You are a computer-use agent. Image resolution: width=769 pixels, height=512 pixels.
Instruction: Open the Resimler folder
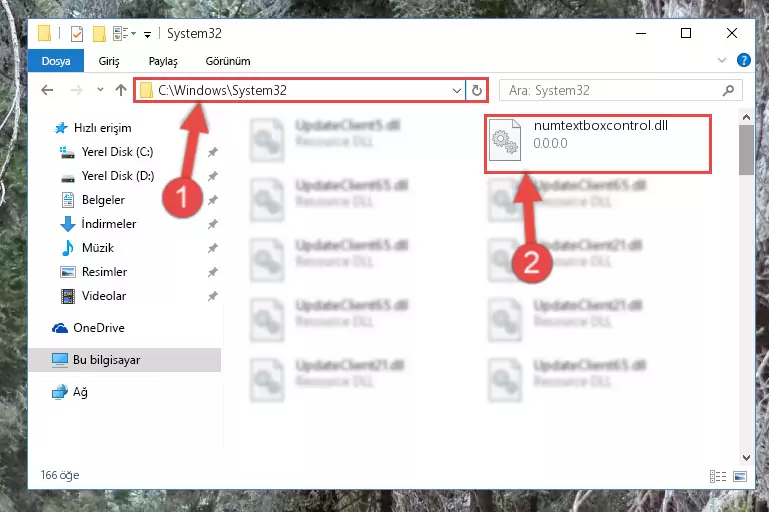94,272
